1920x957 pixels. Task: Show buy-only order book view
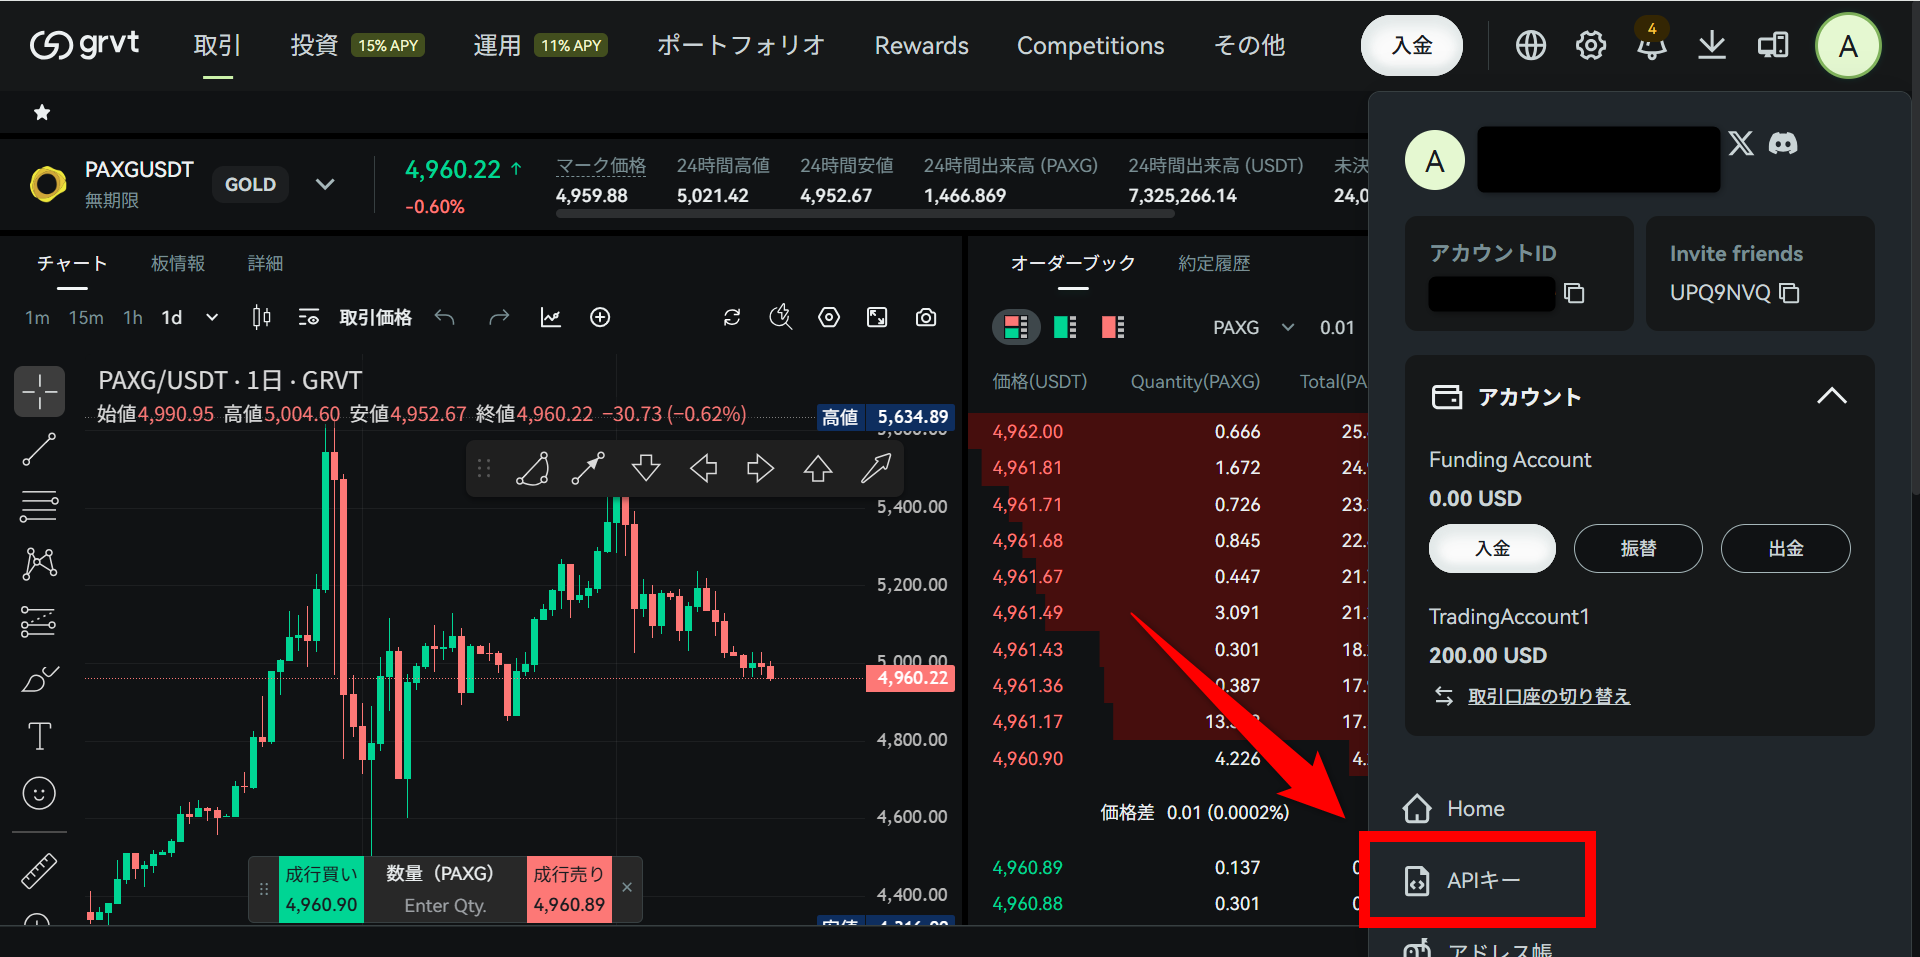click(1065, 327)
